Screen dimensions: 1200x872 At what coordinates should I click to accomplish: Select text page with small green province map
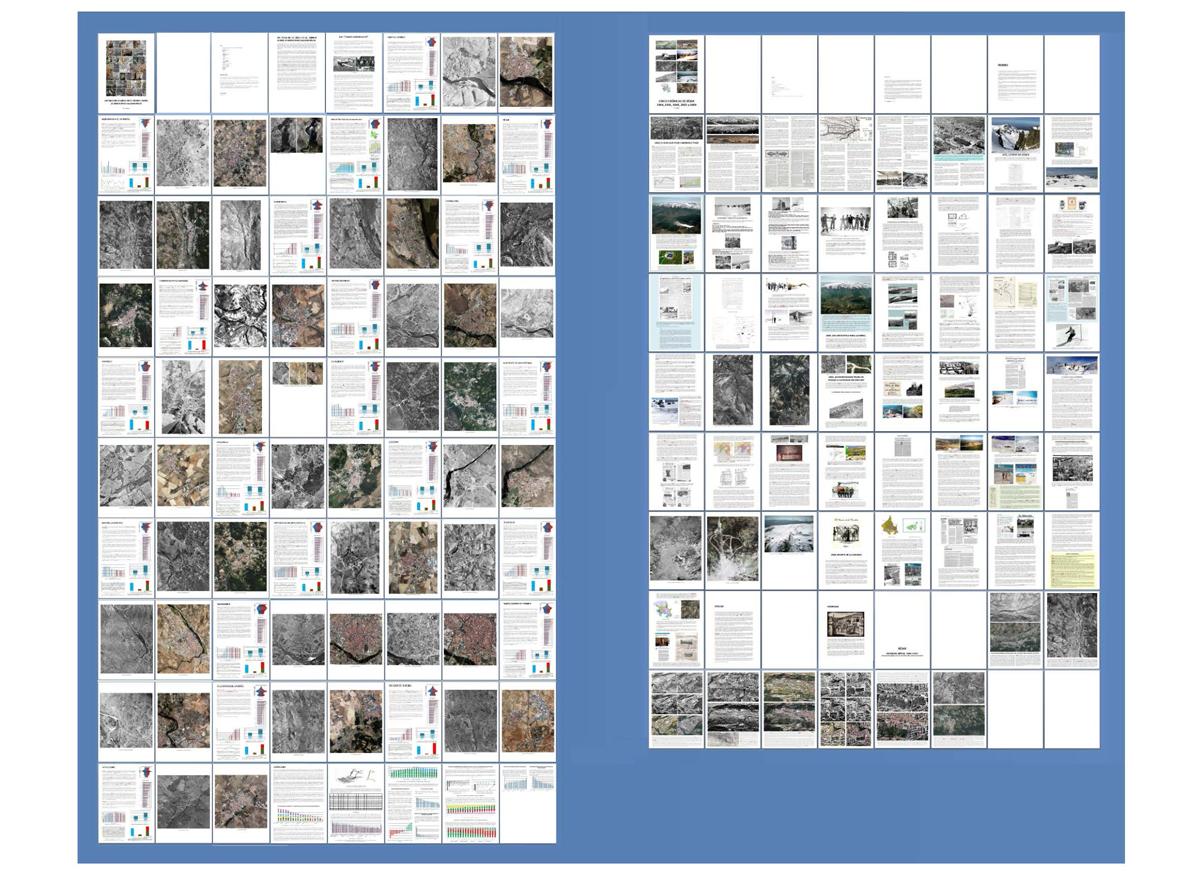click(x=355, y=153)
